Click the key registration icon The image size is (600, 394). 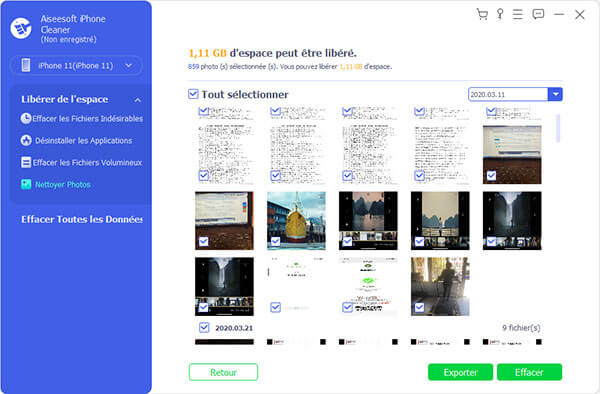point(500,14)
